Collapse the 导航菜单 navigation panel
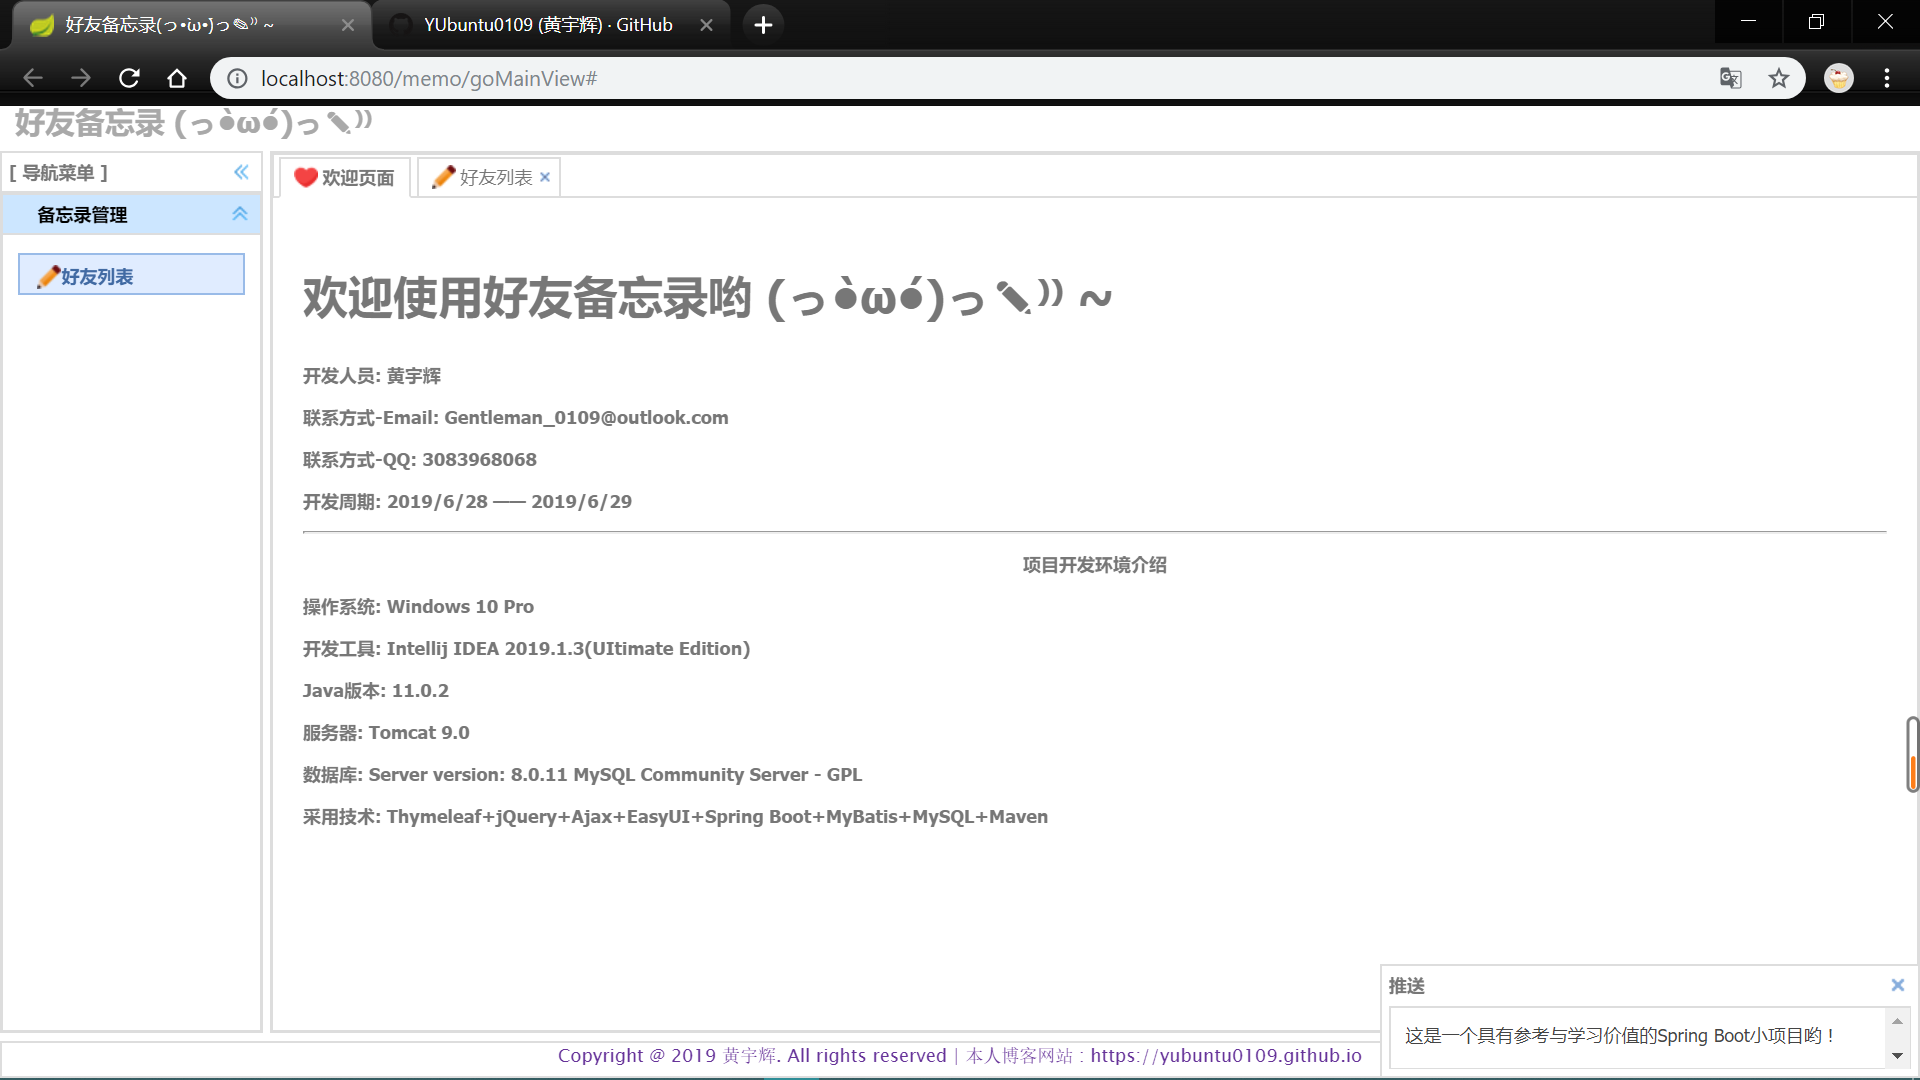This screenshot has width=1920, height=1080. (241, 172)
